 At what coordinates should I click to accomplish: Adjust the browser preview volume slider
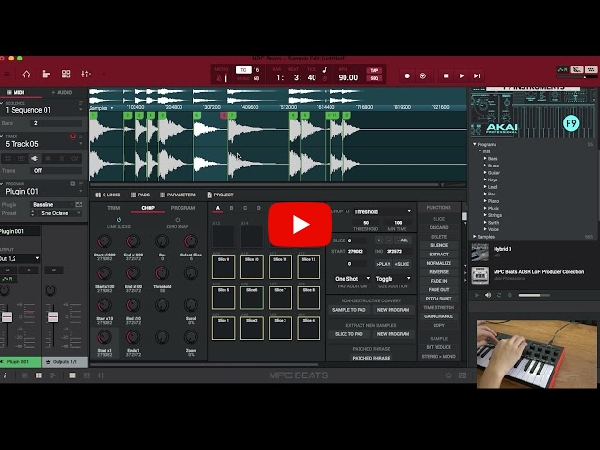(x=534, y=295)
